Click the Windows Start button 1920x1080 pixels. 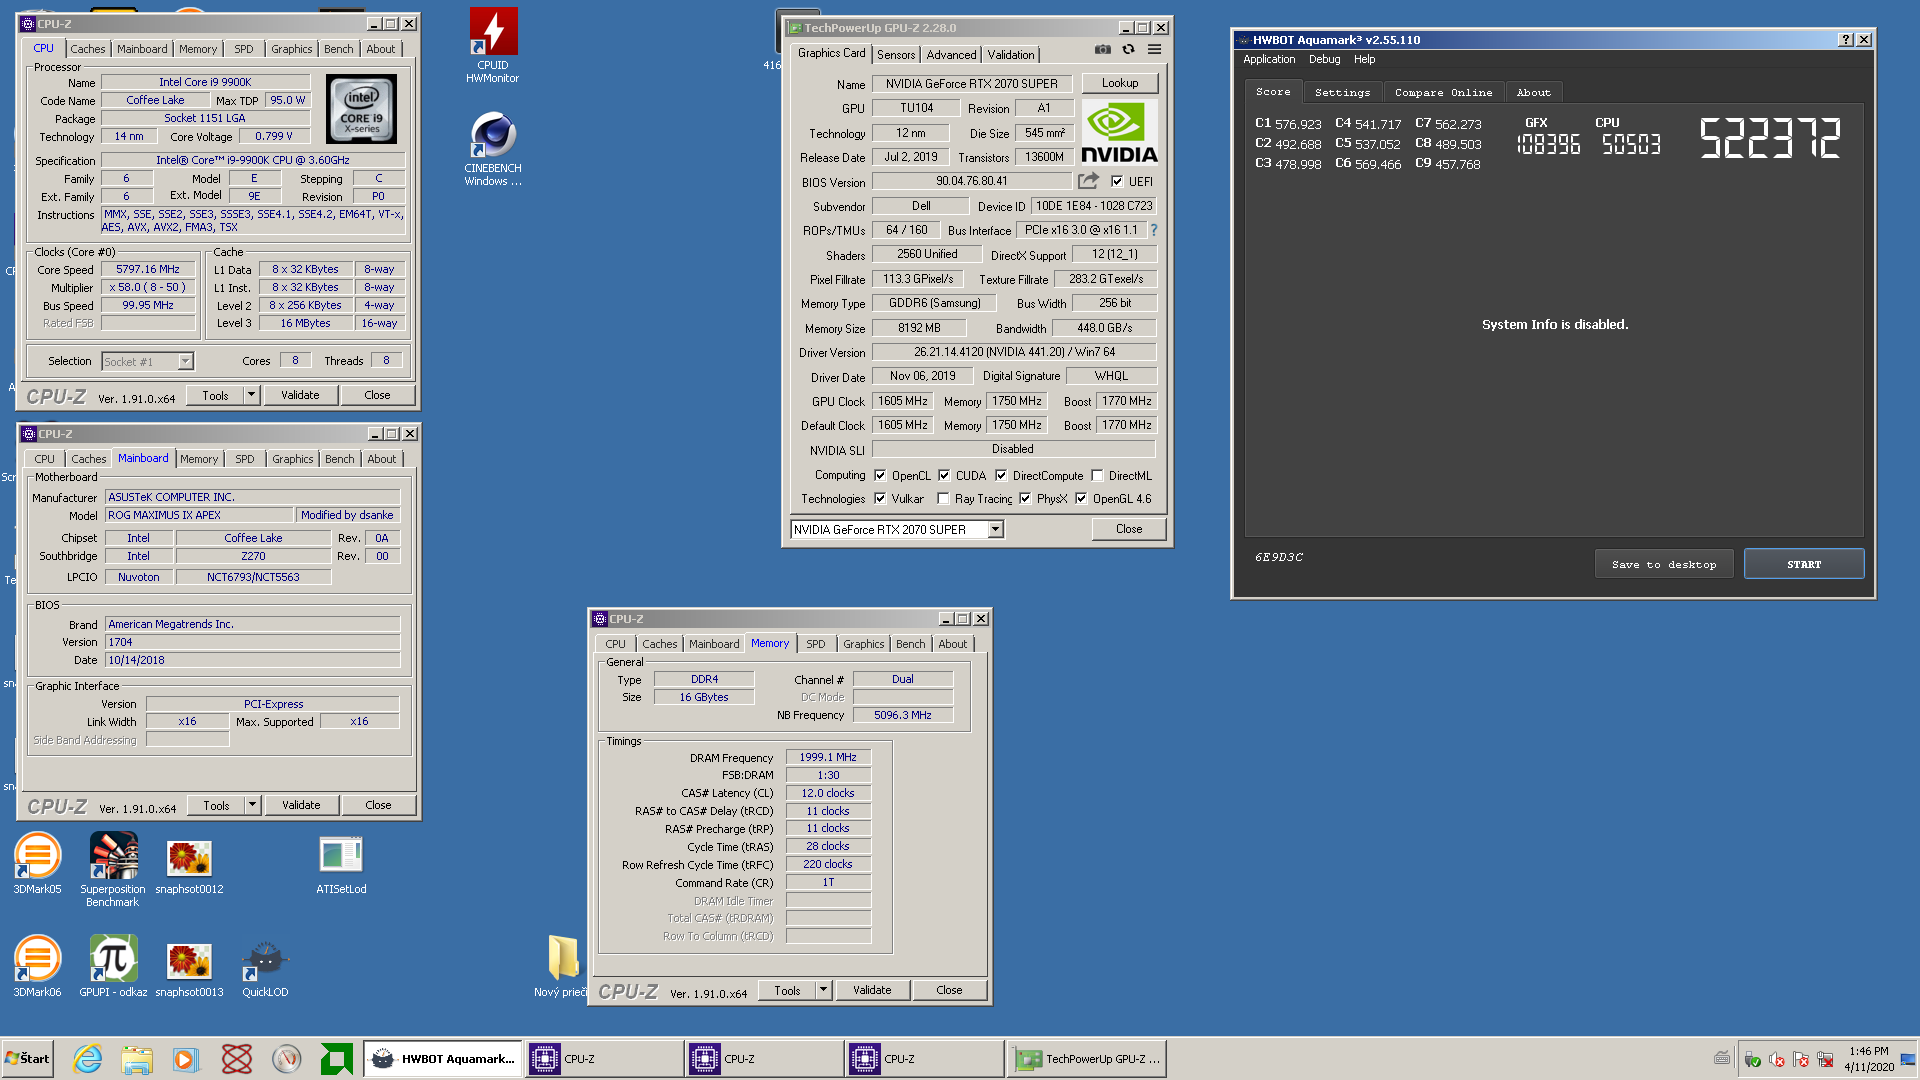tap(27, 1058)
